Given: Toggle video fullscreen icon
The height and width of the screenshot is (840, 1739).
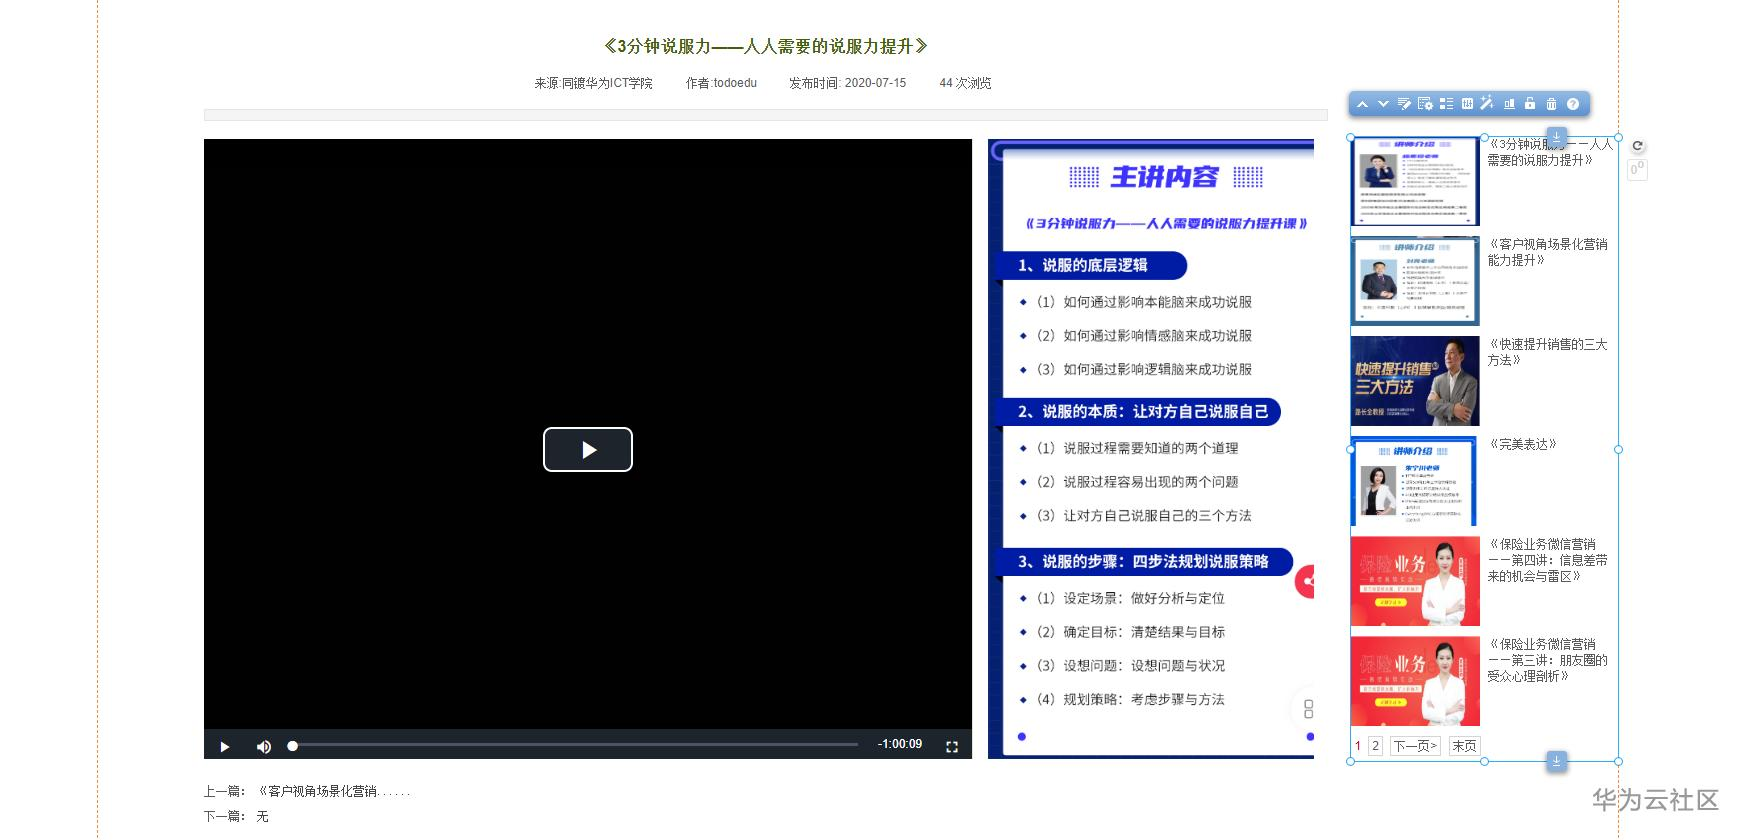Looking at the screenshot, I should [x=952, y=746].
